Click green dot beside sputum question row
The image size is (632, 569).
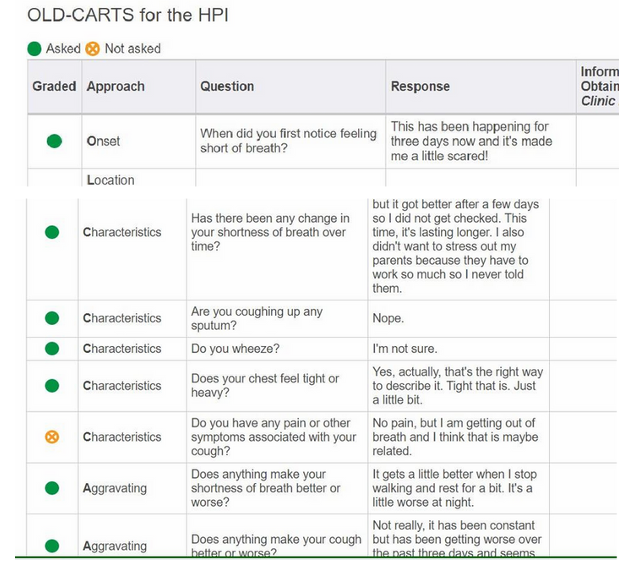(52, 318)
